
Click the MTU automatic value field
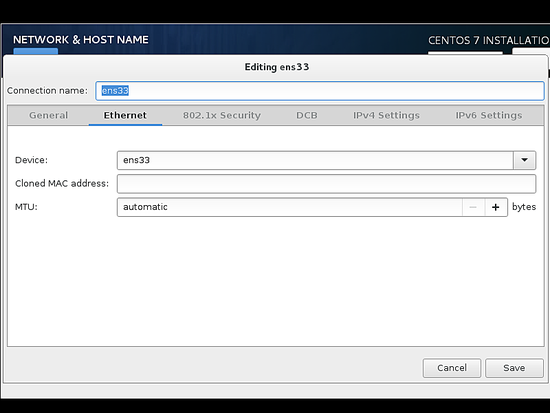(x=290, y=207)
